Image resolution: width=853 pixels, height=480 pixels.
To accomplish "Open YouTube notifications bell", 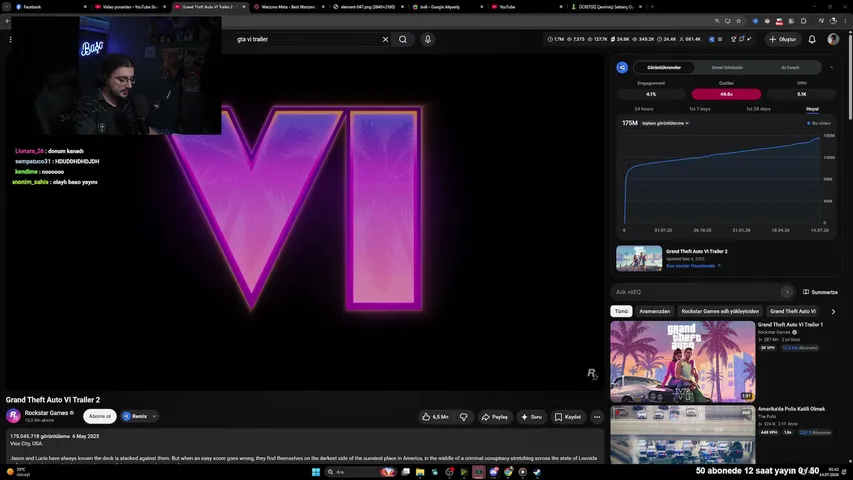I will pyautogui.click(x=812, y=39).
